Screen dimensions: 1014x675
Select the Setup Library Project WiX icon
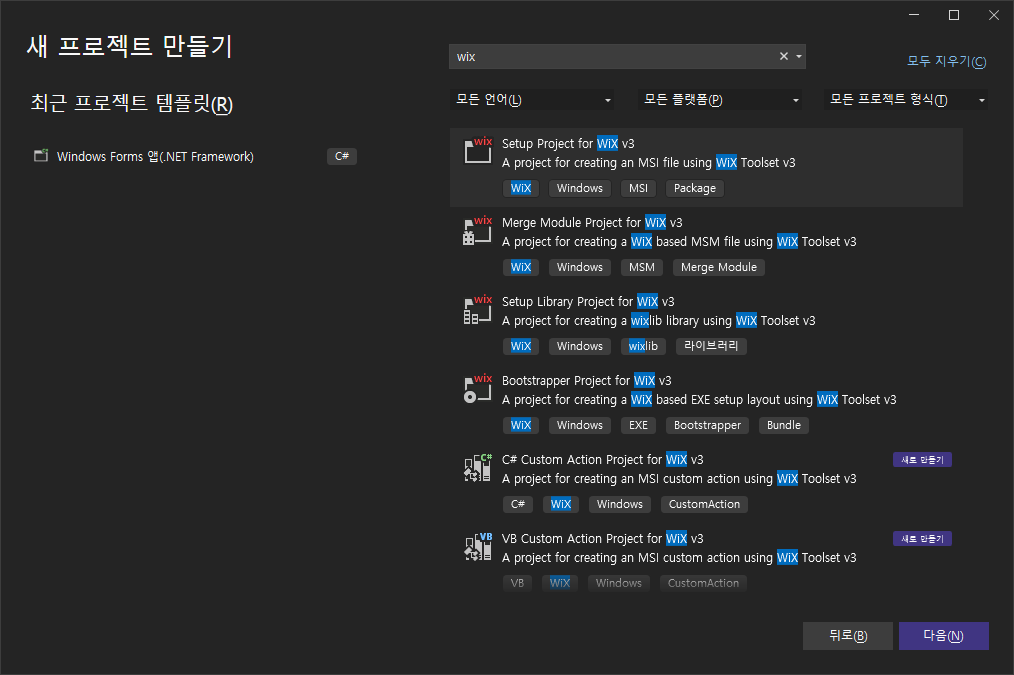tap(478, 309)
